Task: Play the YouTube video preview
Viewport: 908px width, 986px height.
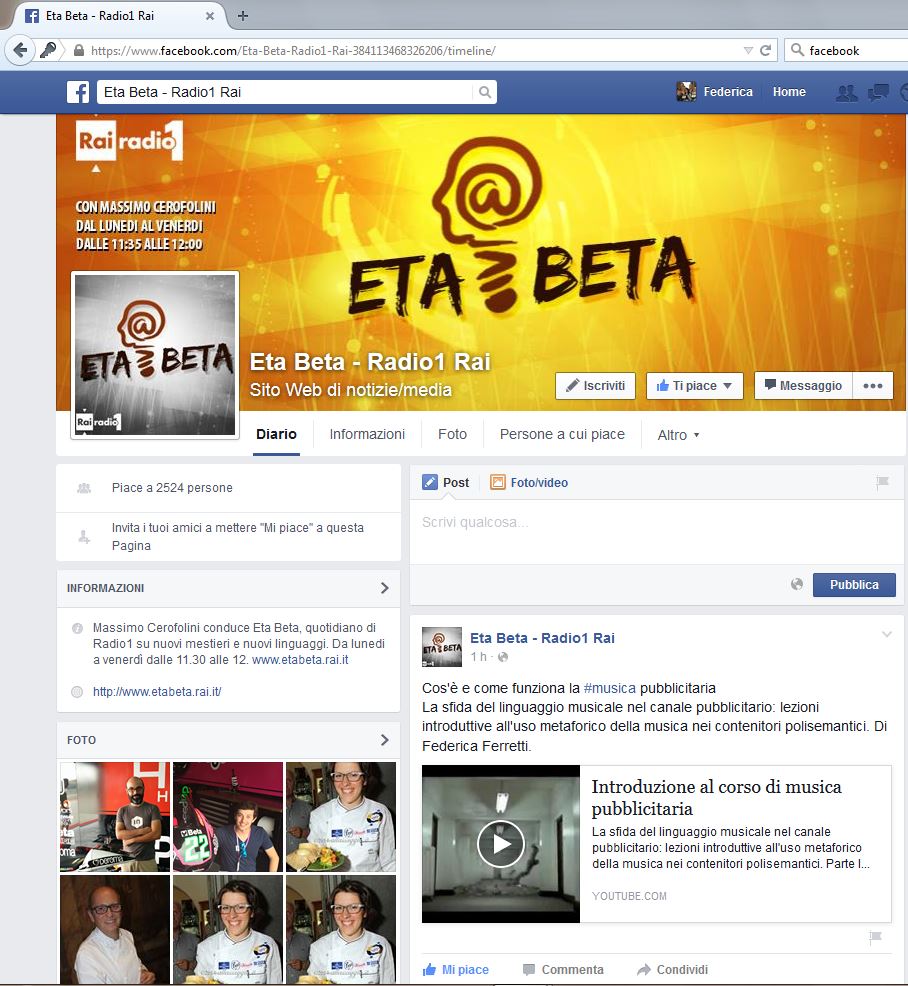Action: click(501, 844)
